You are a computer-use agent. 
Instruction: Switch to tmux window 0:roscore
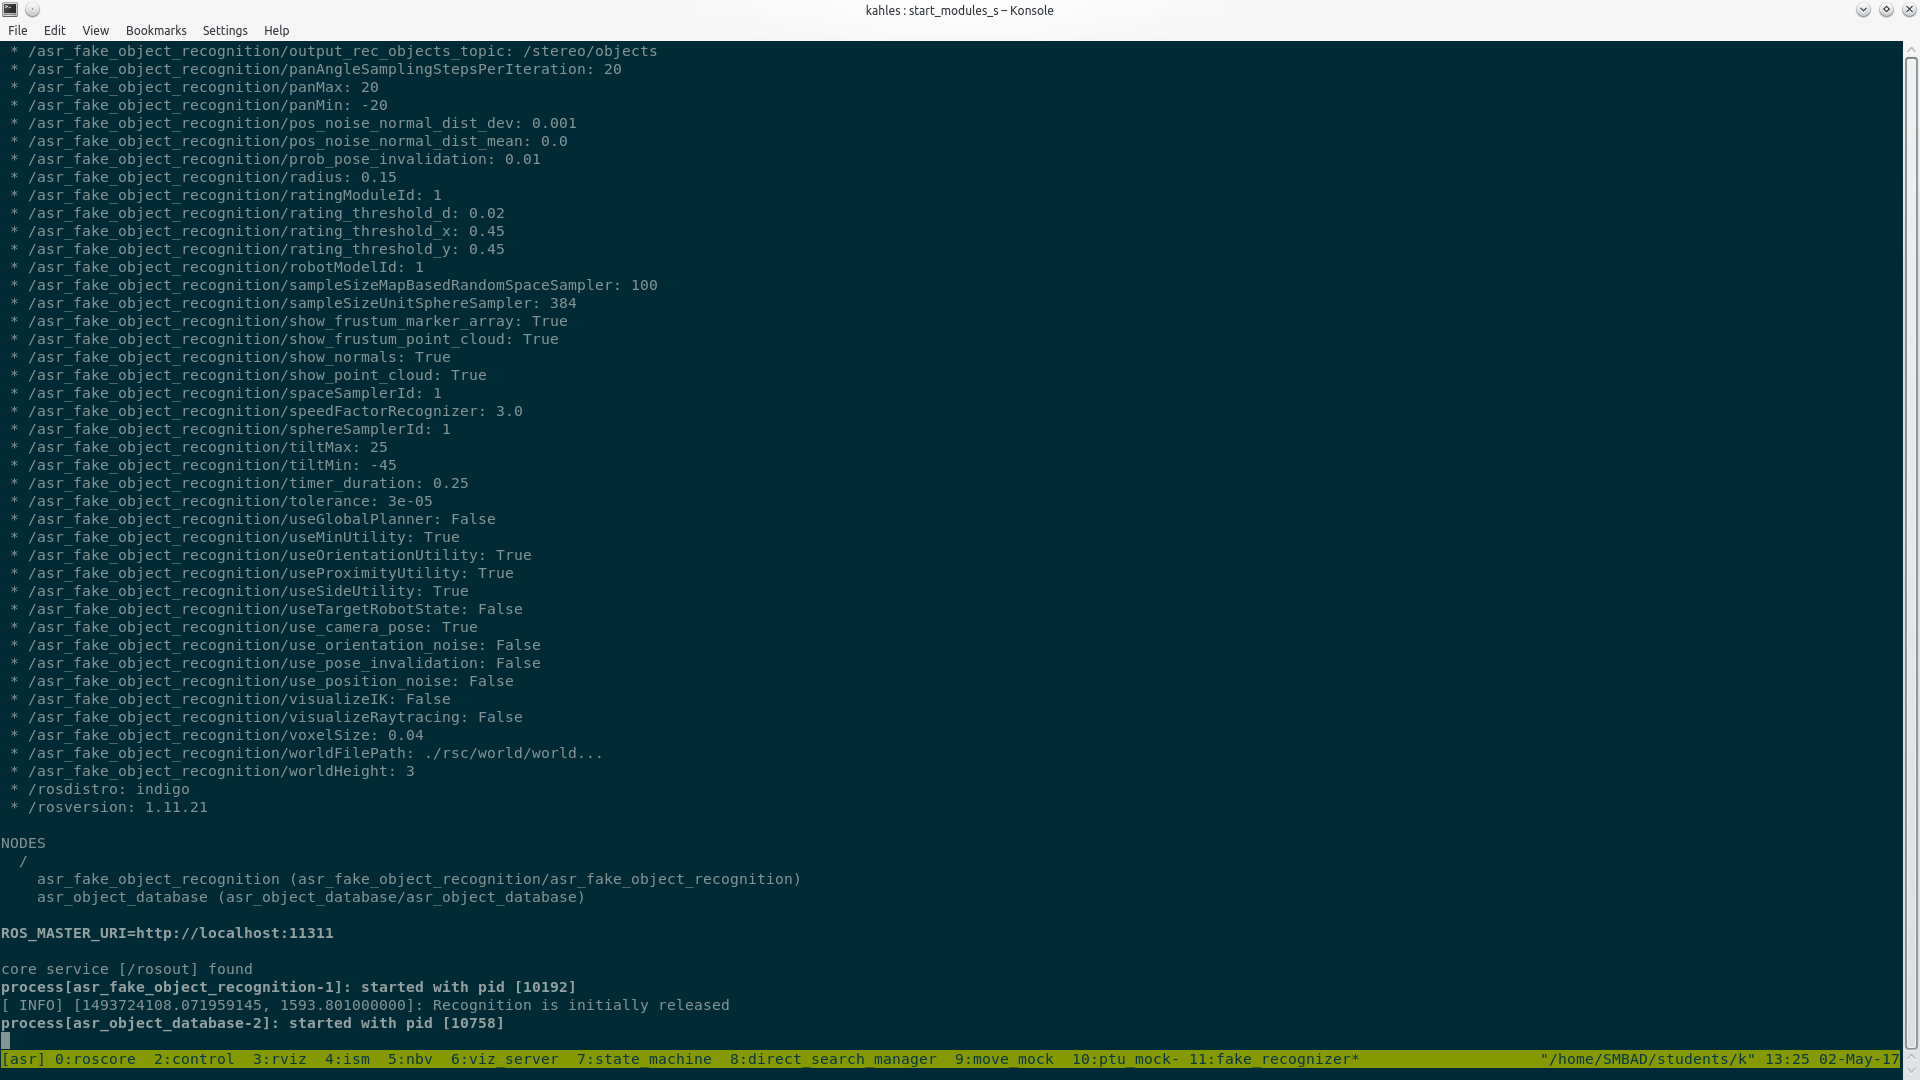tap(95, 1059)
